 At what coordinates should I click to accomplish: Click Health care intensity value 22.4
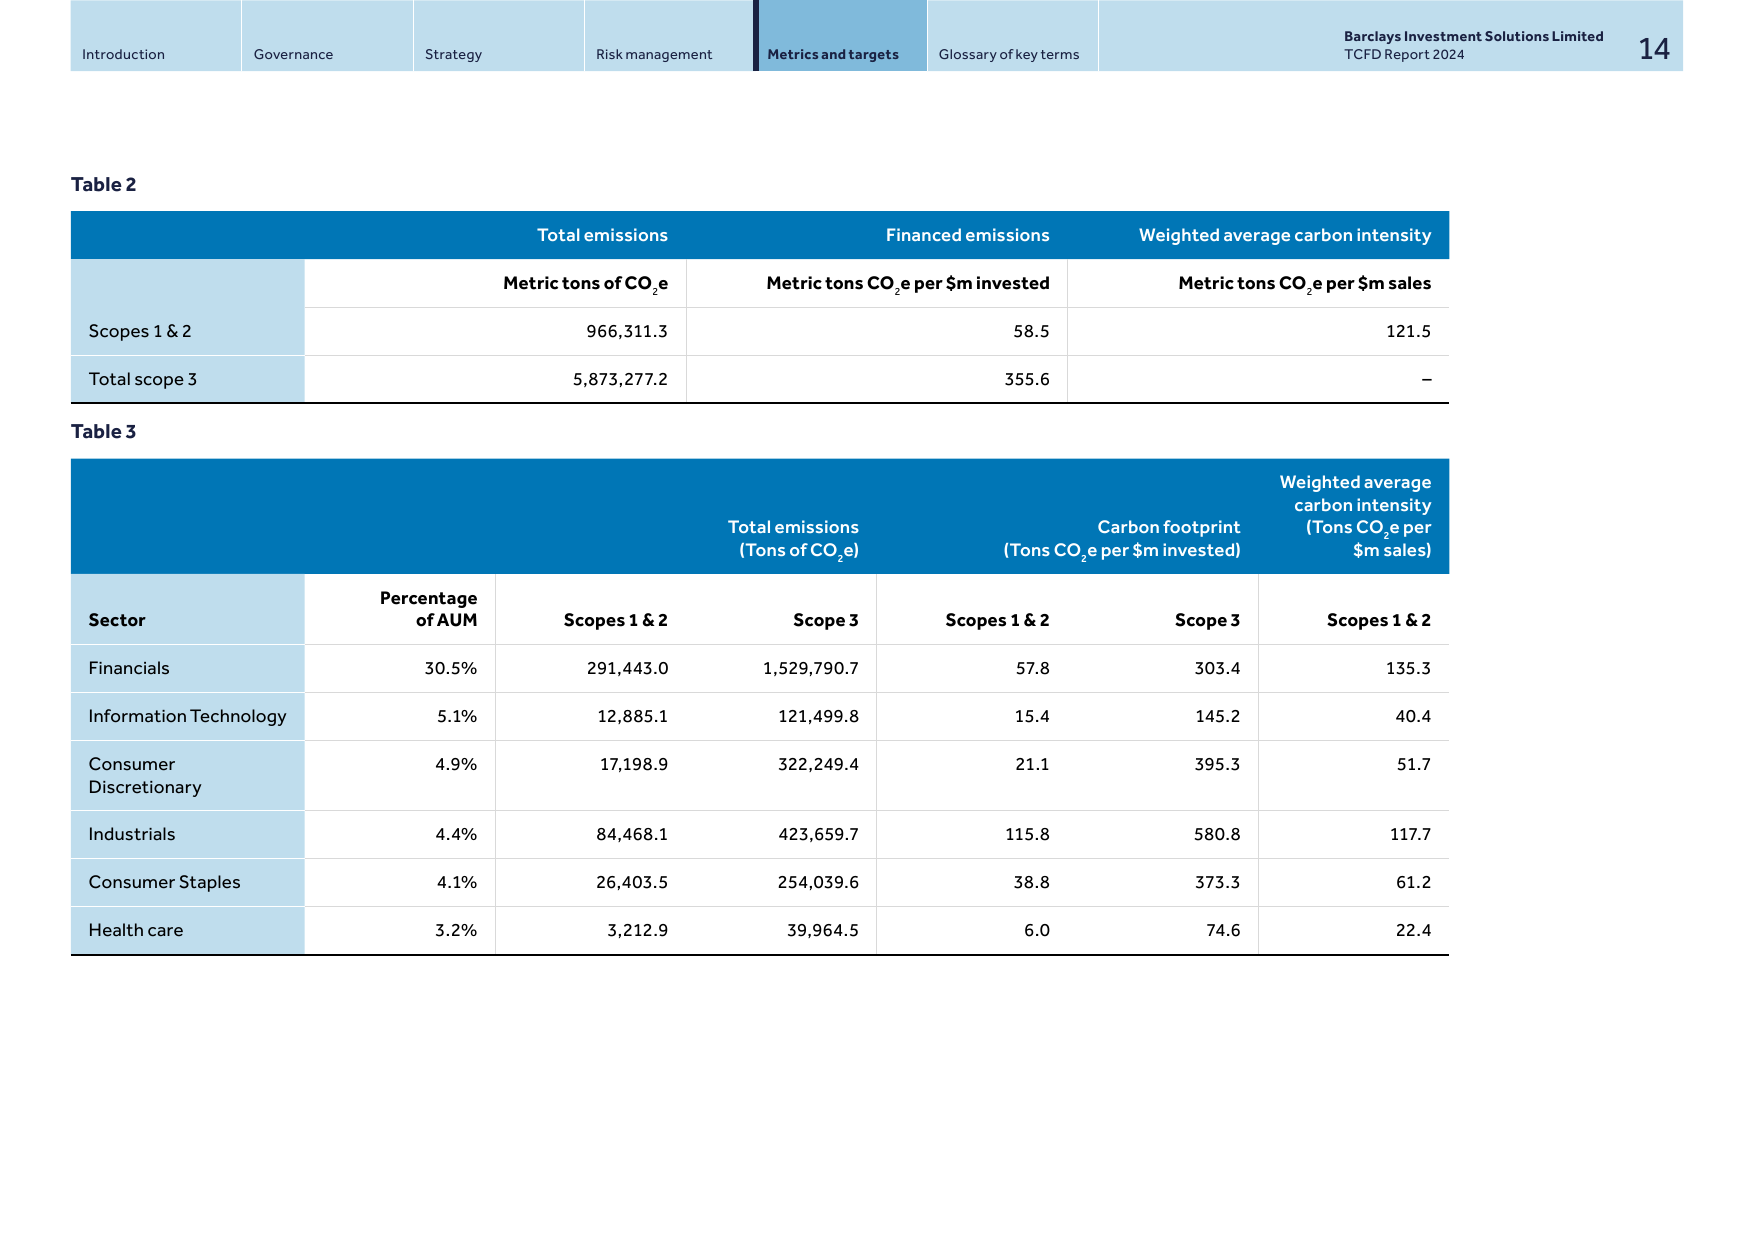click(x=1413, y=930)
